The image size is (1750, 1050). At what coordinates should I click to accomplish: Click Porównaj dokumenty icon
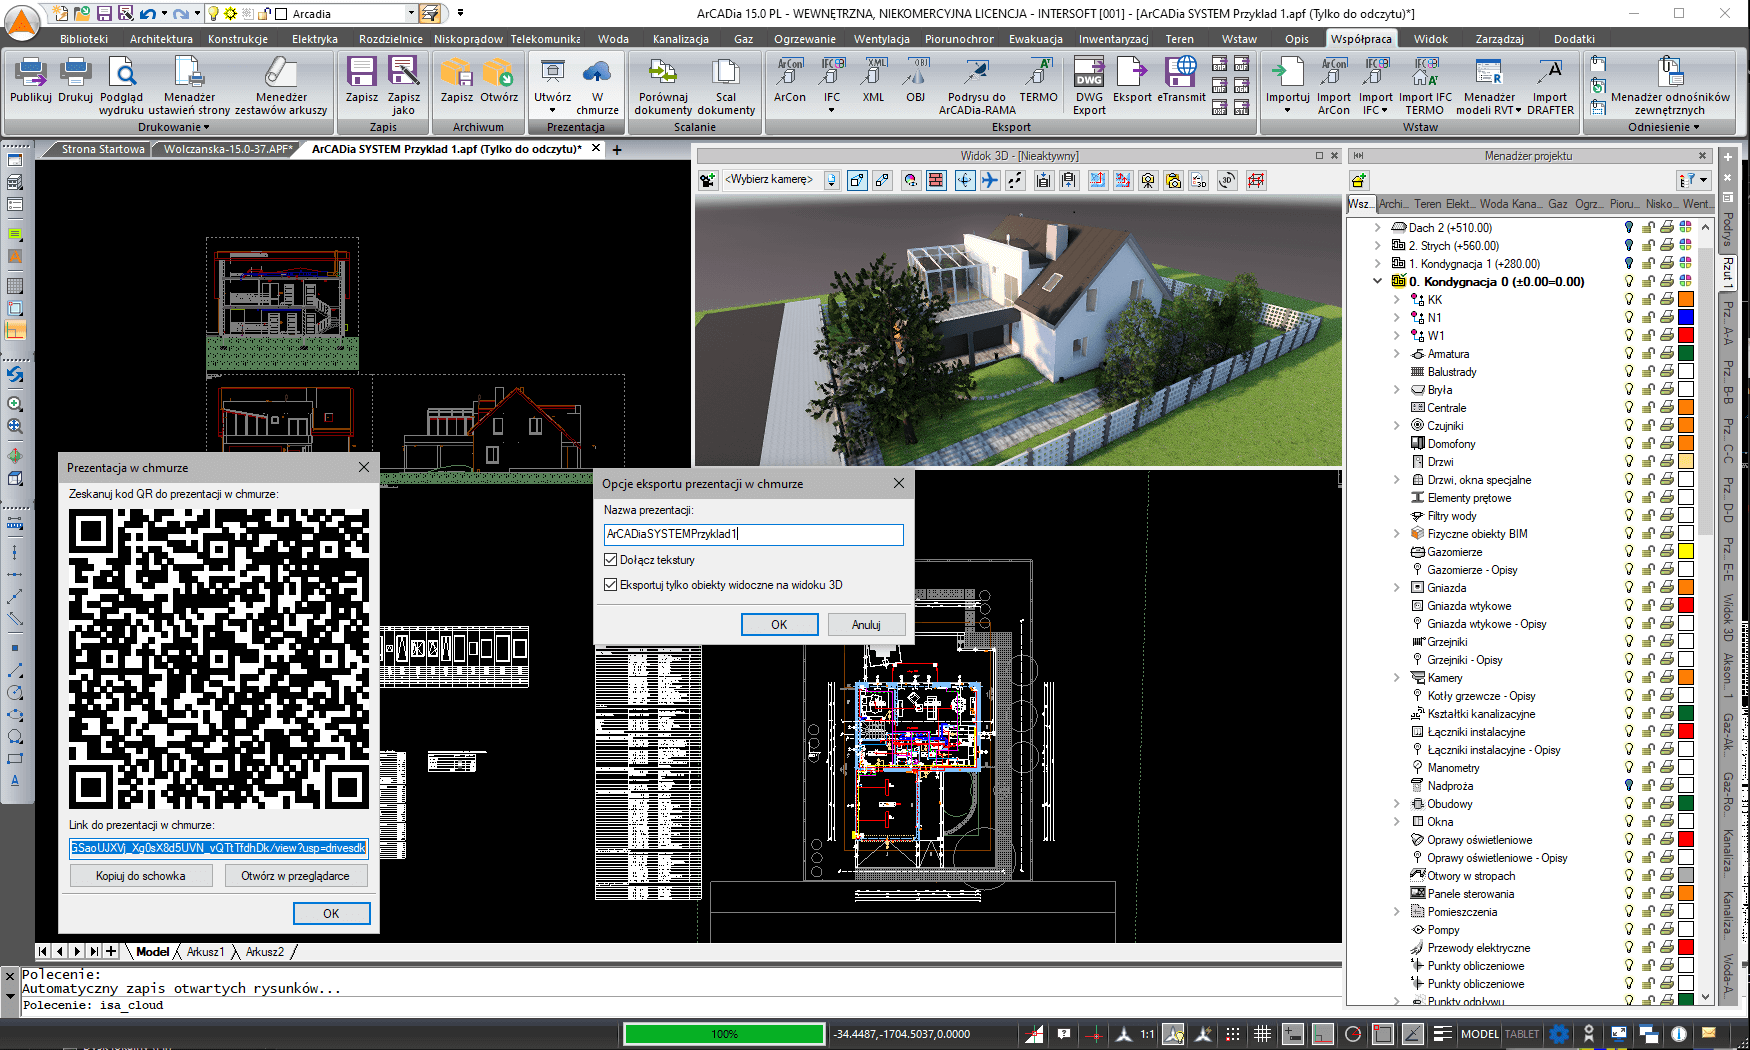(663, 86)
